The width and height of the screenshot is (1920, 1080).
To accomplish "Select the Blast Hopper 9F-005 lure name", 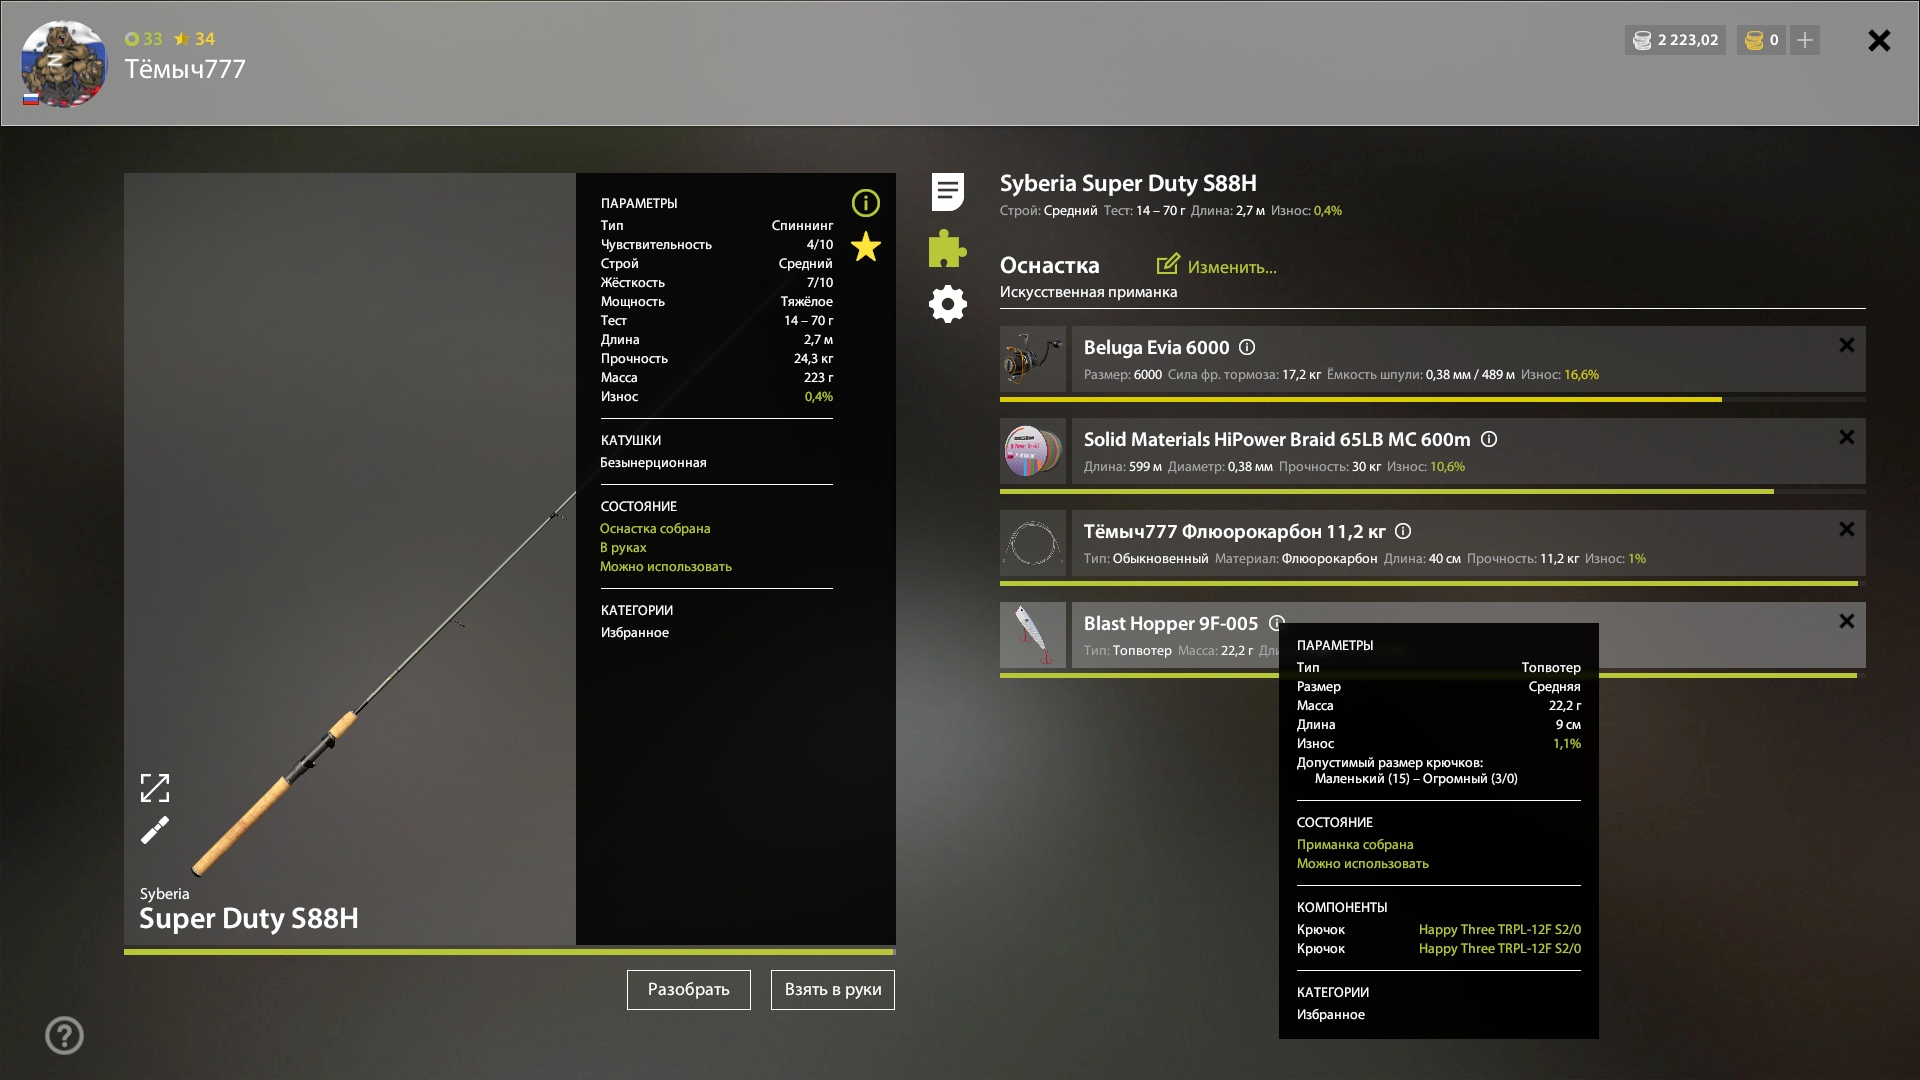I will click(1171, 624).
